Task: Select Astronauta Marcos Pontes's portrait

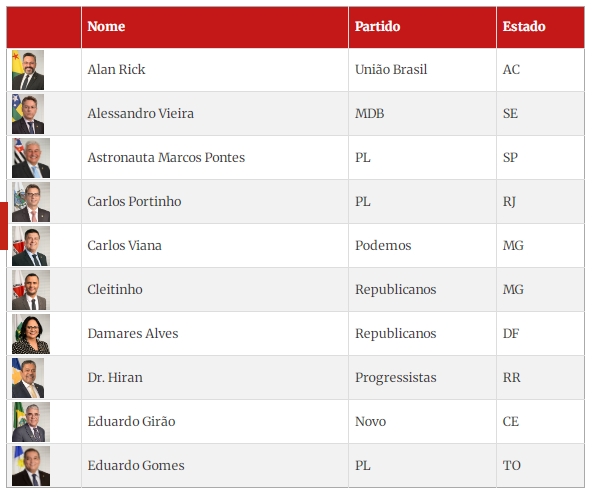Action: (x=31, y=158)
